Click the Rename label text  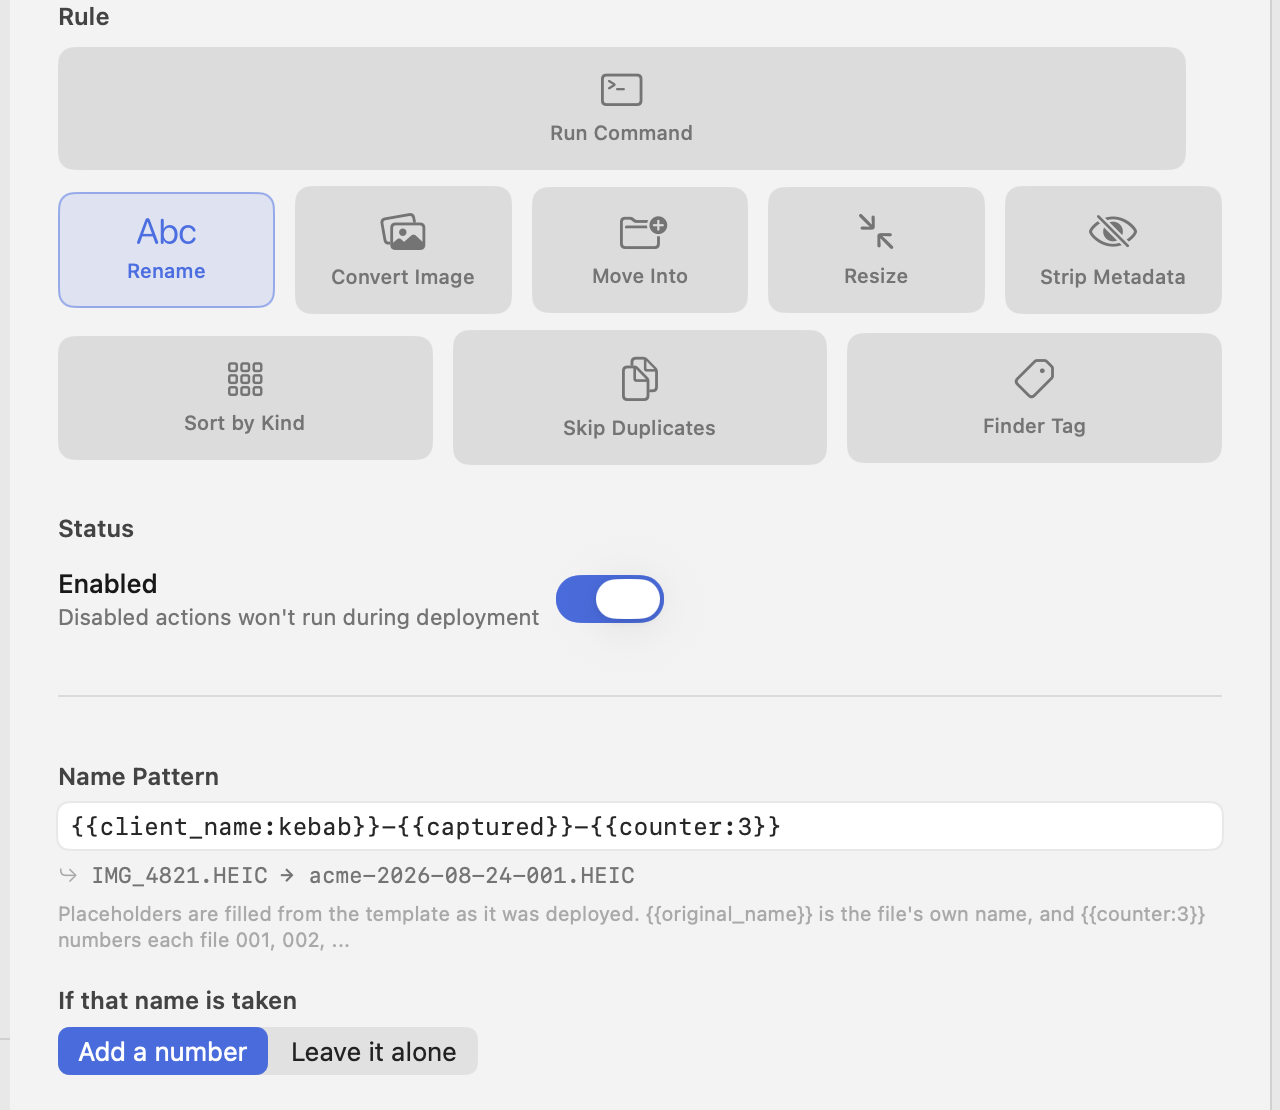[x=166, y=271]
